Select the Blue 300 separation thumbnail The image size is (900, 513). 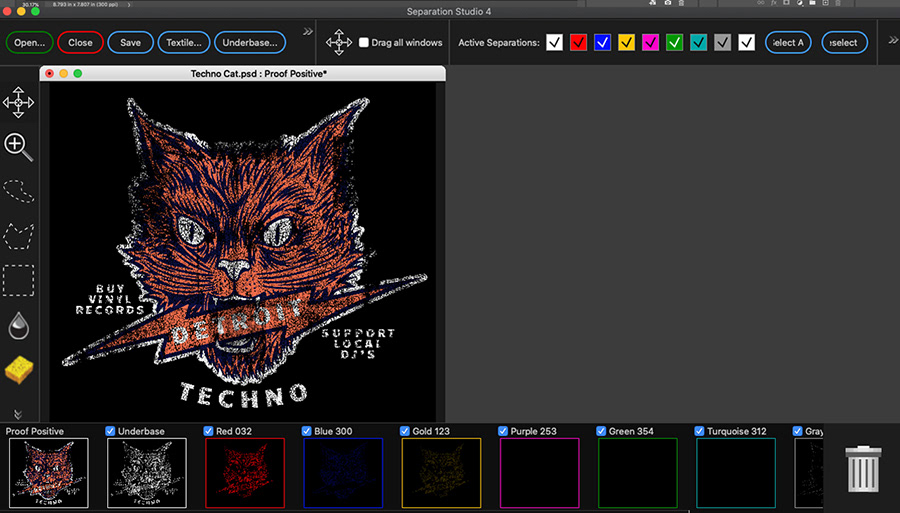tap(343, 473)
